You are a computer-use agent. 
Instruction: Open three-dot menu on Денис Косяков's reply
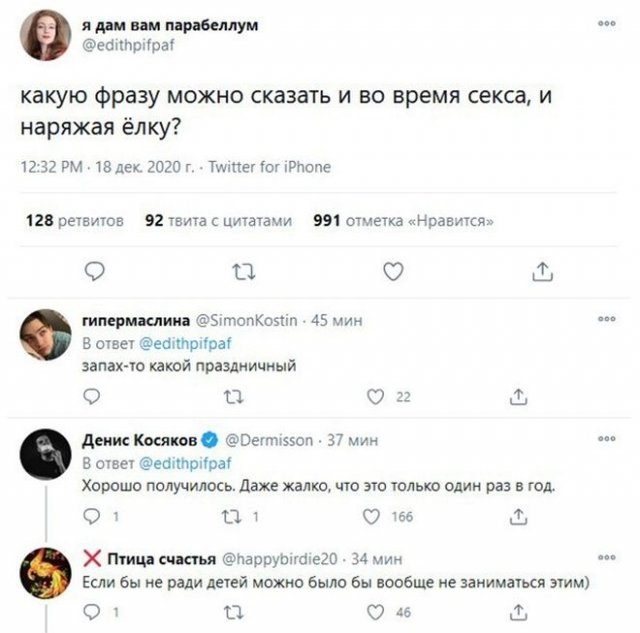[607, 438]
